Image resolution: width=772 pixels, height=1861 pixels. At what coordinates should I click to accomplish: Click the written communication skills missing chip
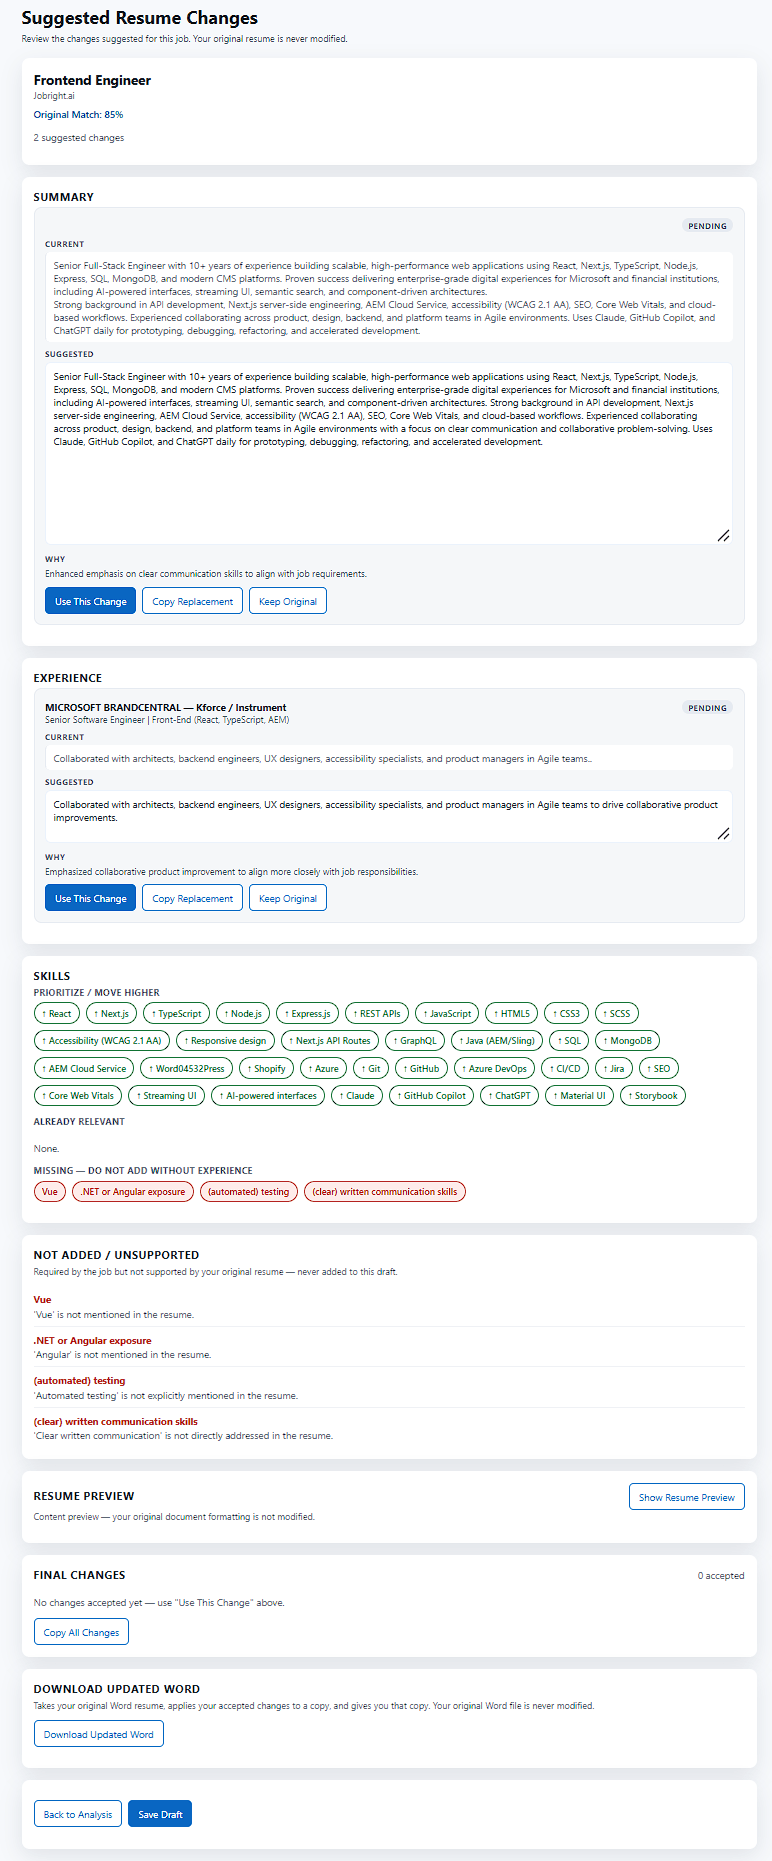point(384,1191)
